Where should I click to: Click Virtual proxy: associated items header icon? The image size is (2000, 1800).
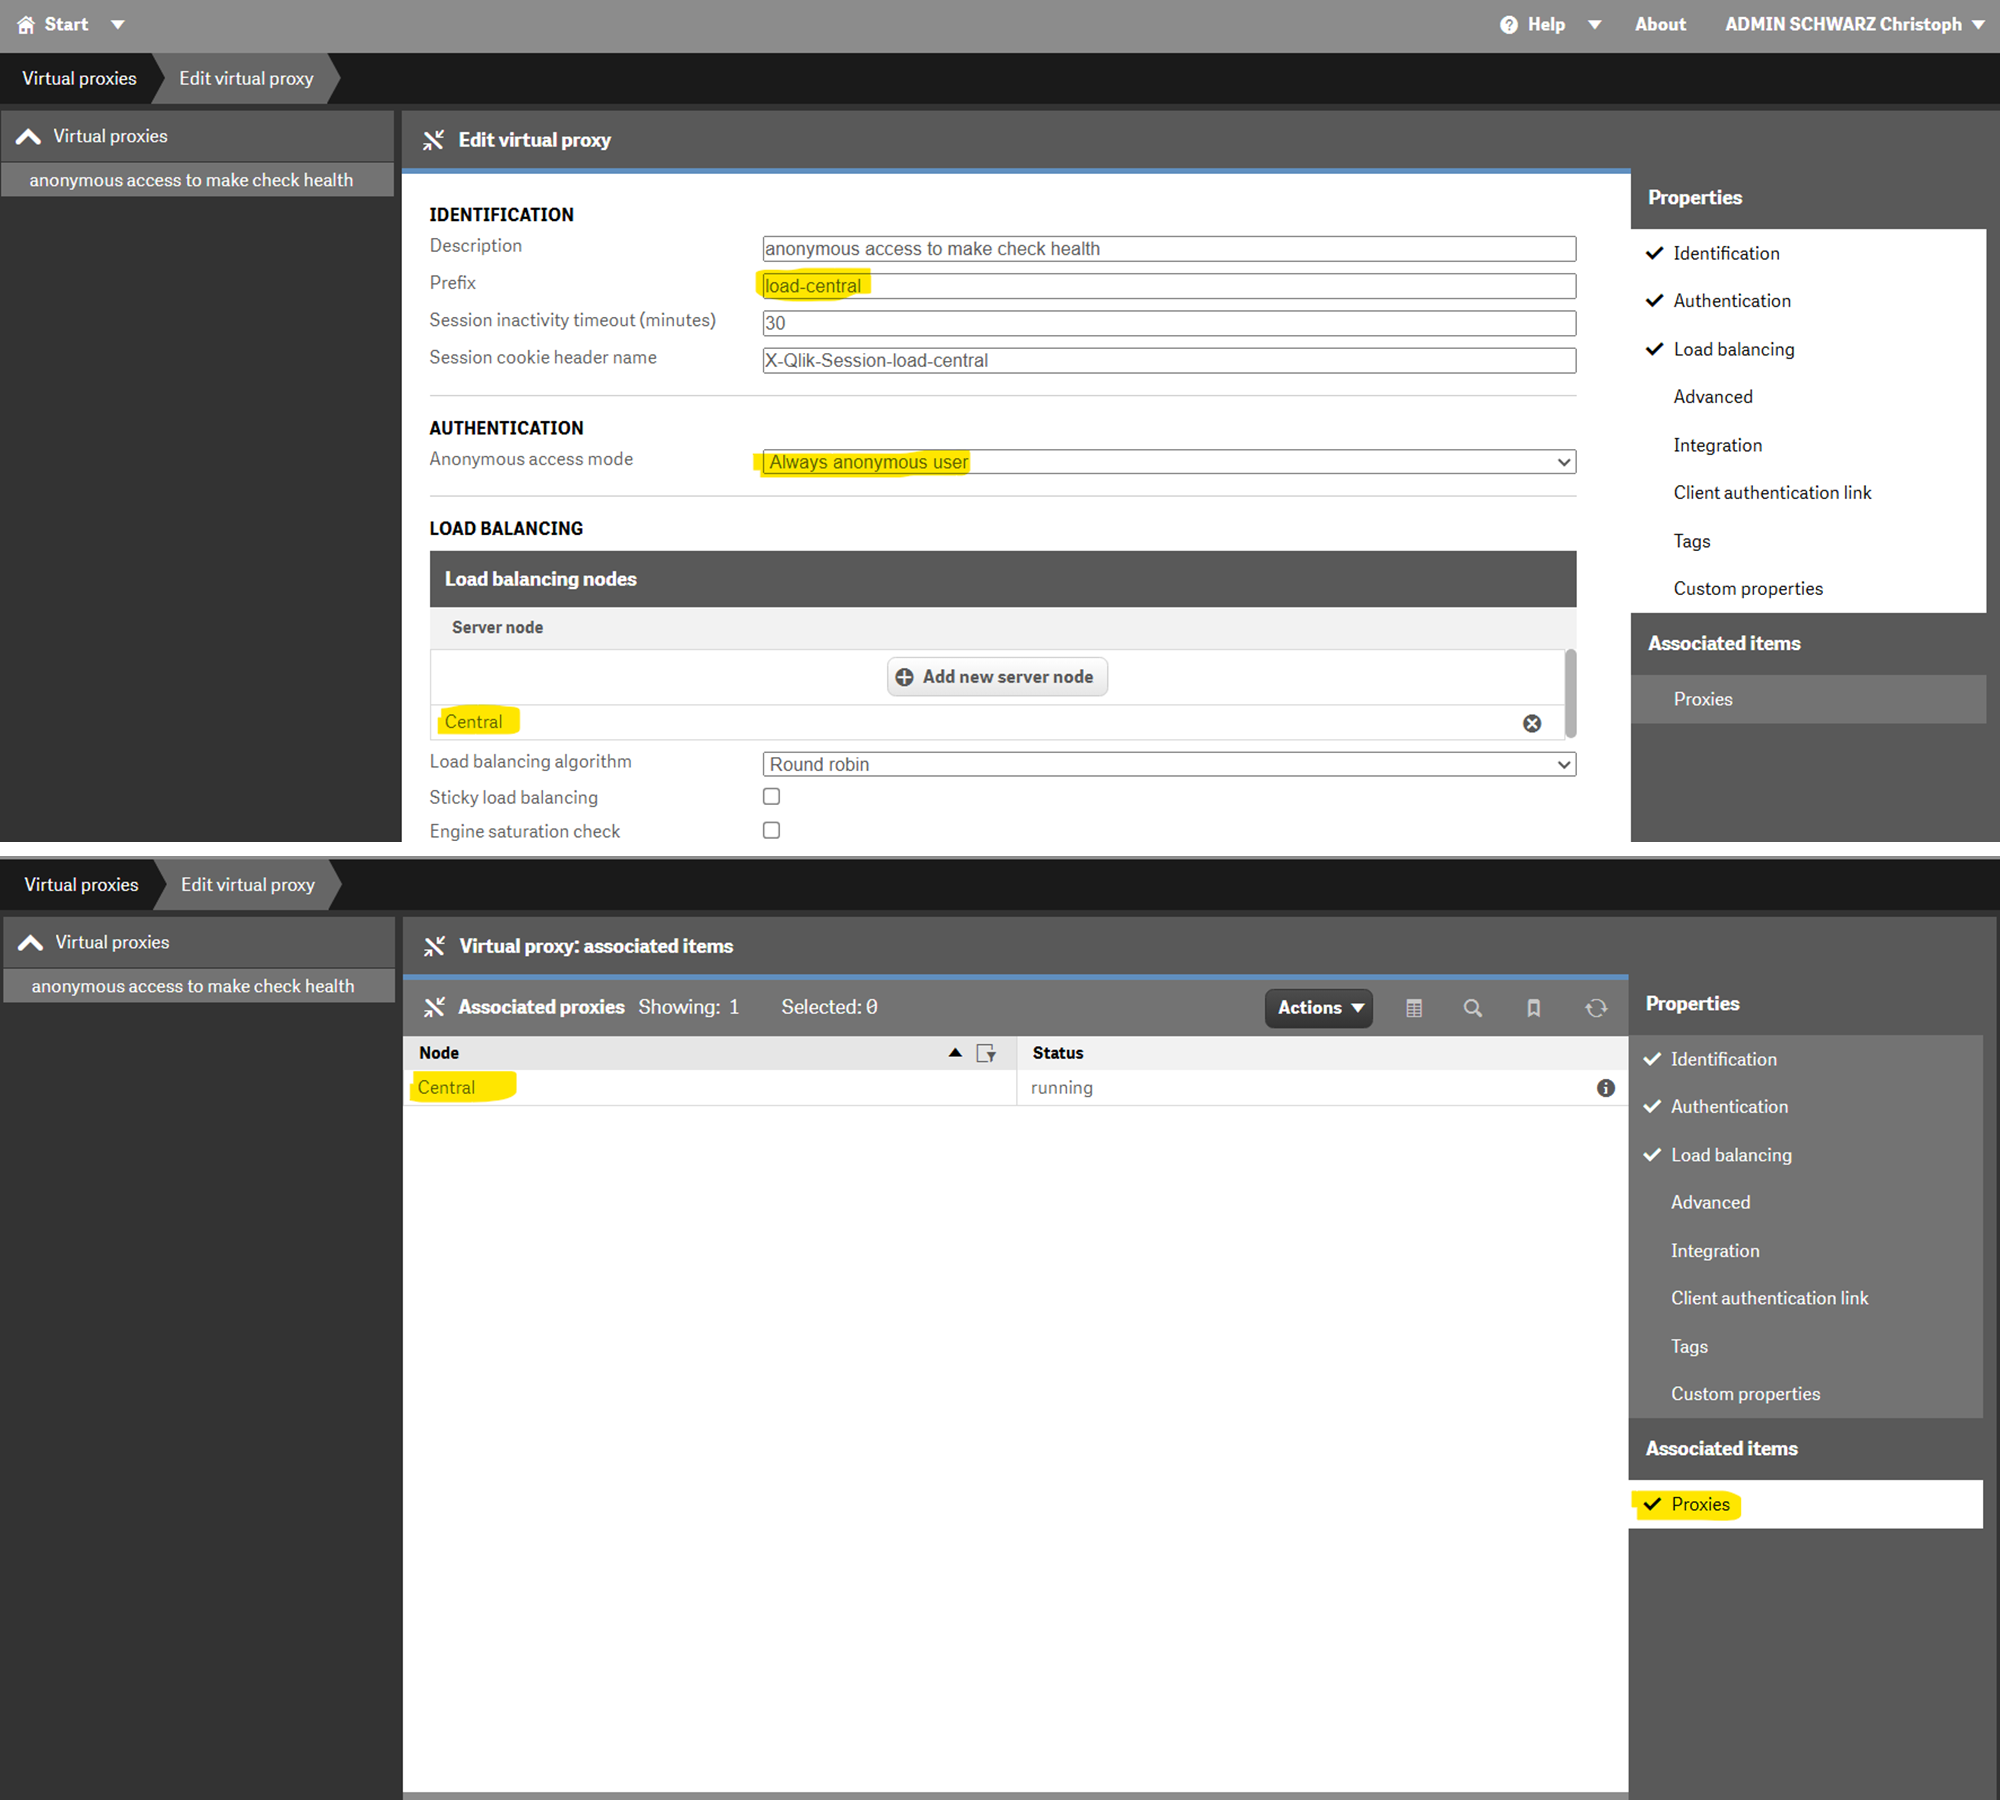tap(434, 946)
